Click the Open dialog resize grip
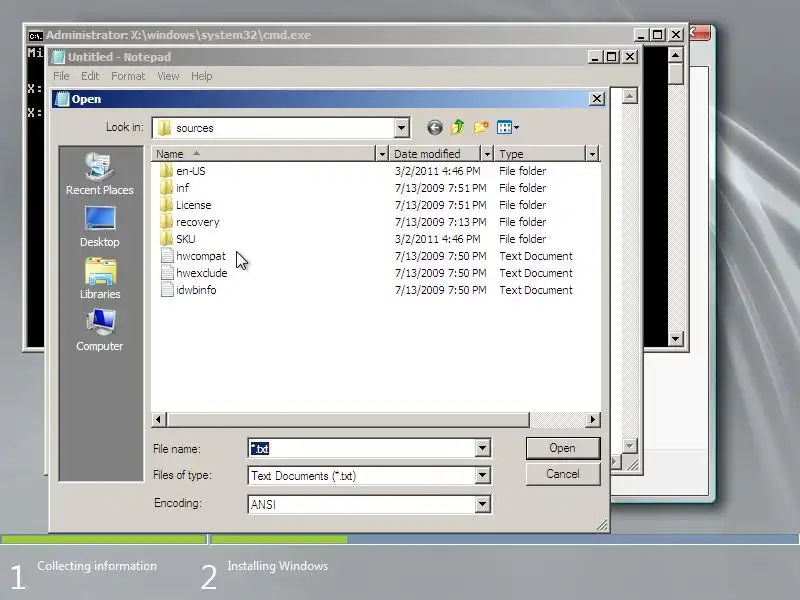This screenshot has width=800, height=600. 602,525
